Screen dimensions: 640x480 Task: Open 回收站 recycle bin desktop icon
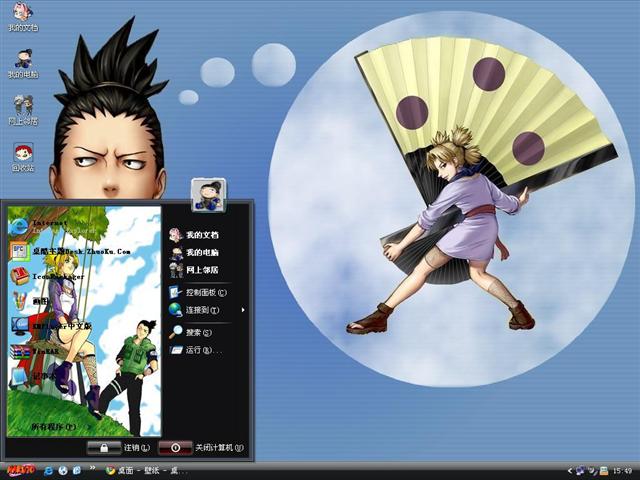[x=23, y=157]
